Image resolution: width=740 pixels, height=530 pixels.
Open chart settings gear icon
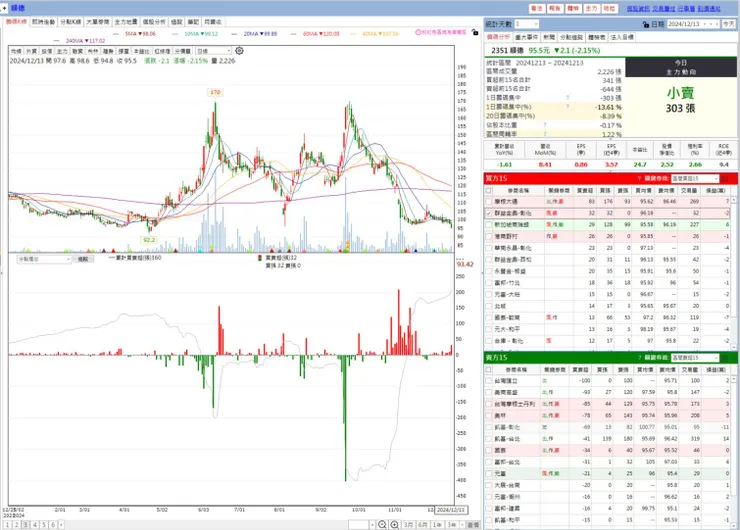click(x=239, y=50)
